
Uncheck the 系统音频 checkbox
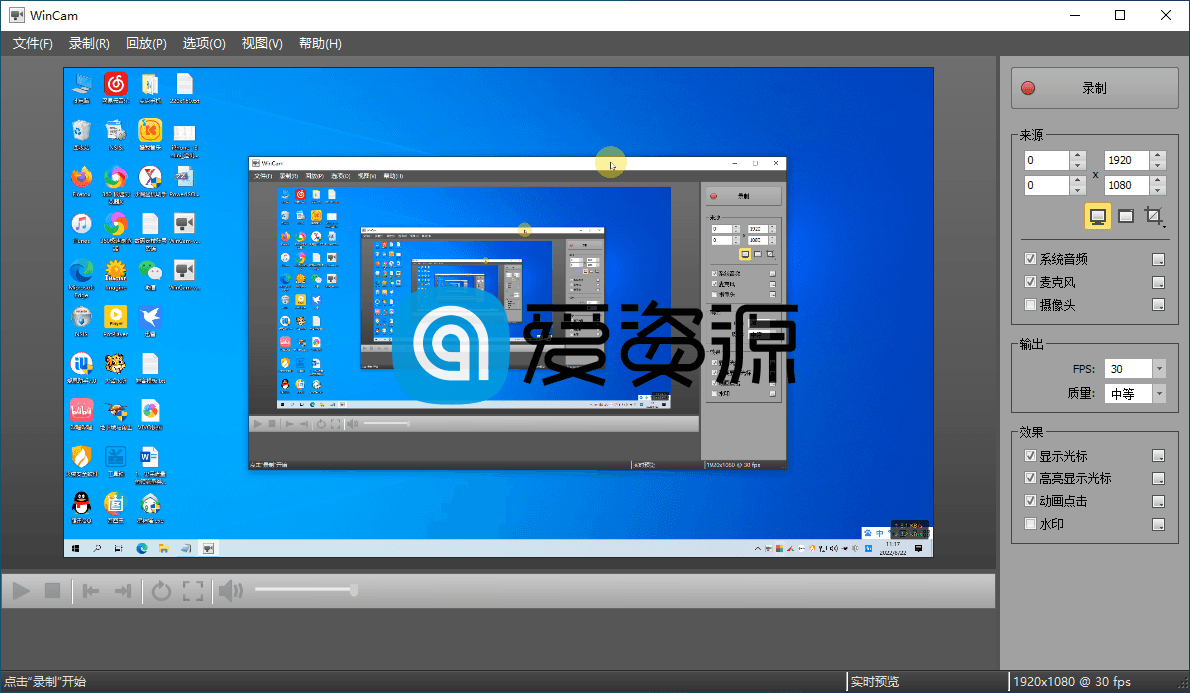pyautogui.click(x=1030, y=258)
